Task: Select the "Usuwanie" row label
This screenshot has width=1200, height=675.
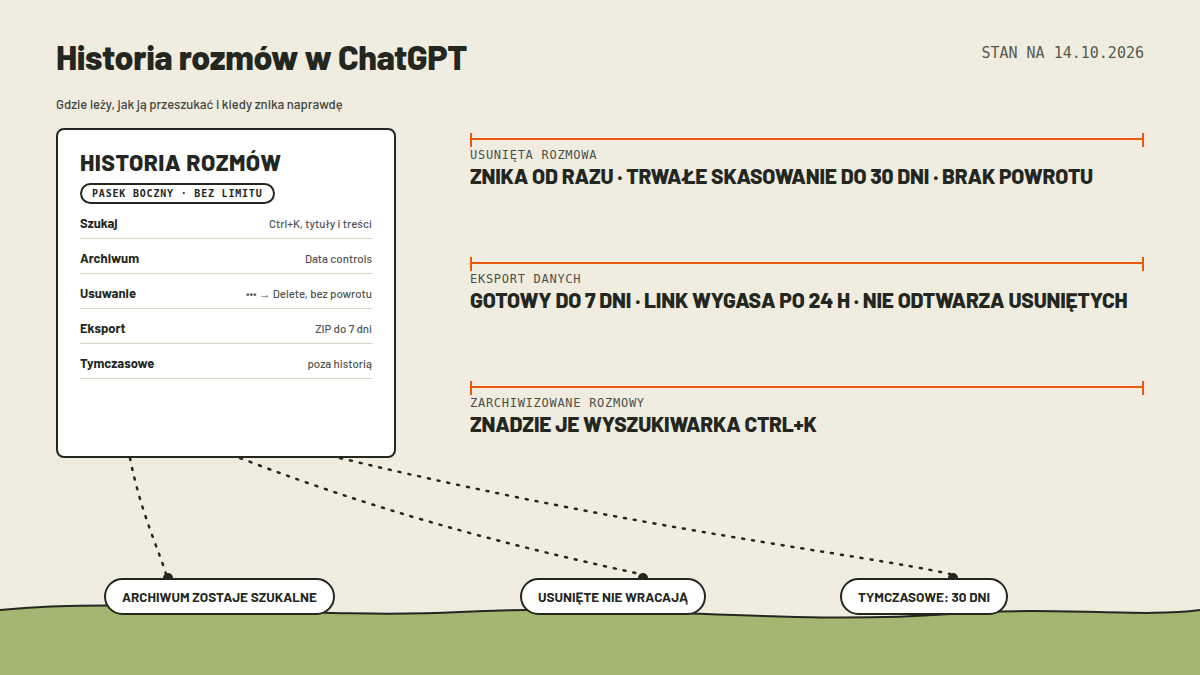Action: click(108, 294)
